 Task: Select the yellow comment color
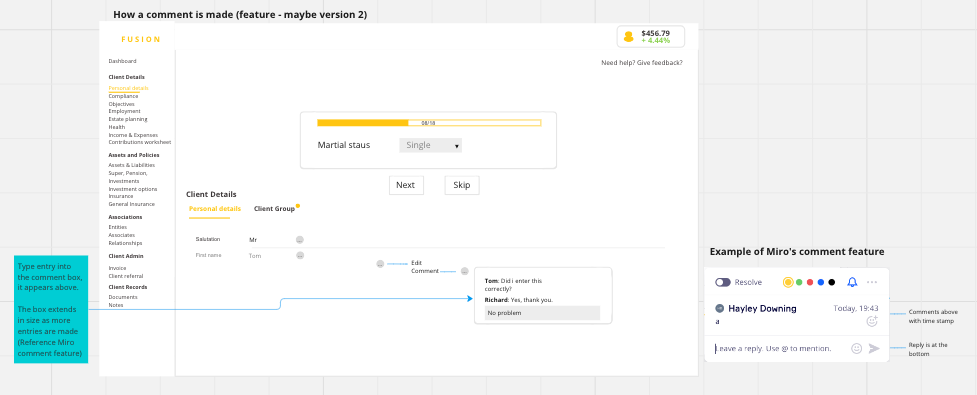pos(788,282)
